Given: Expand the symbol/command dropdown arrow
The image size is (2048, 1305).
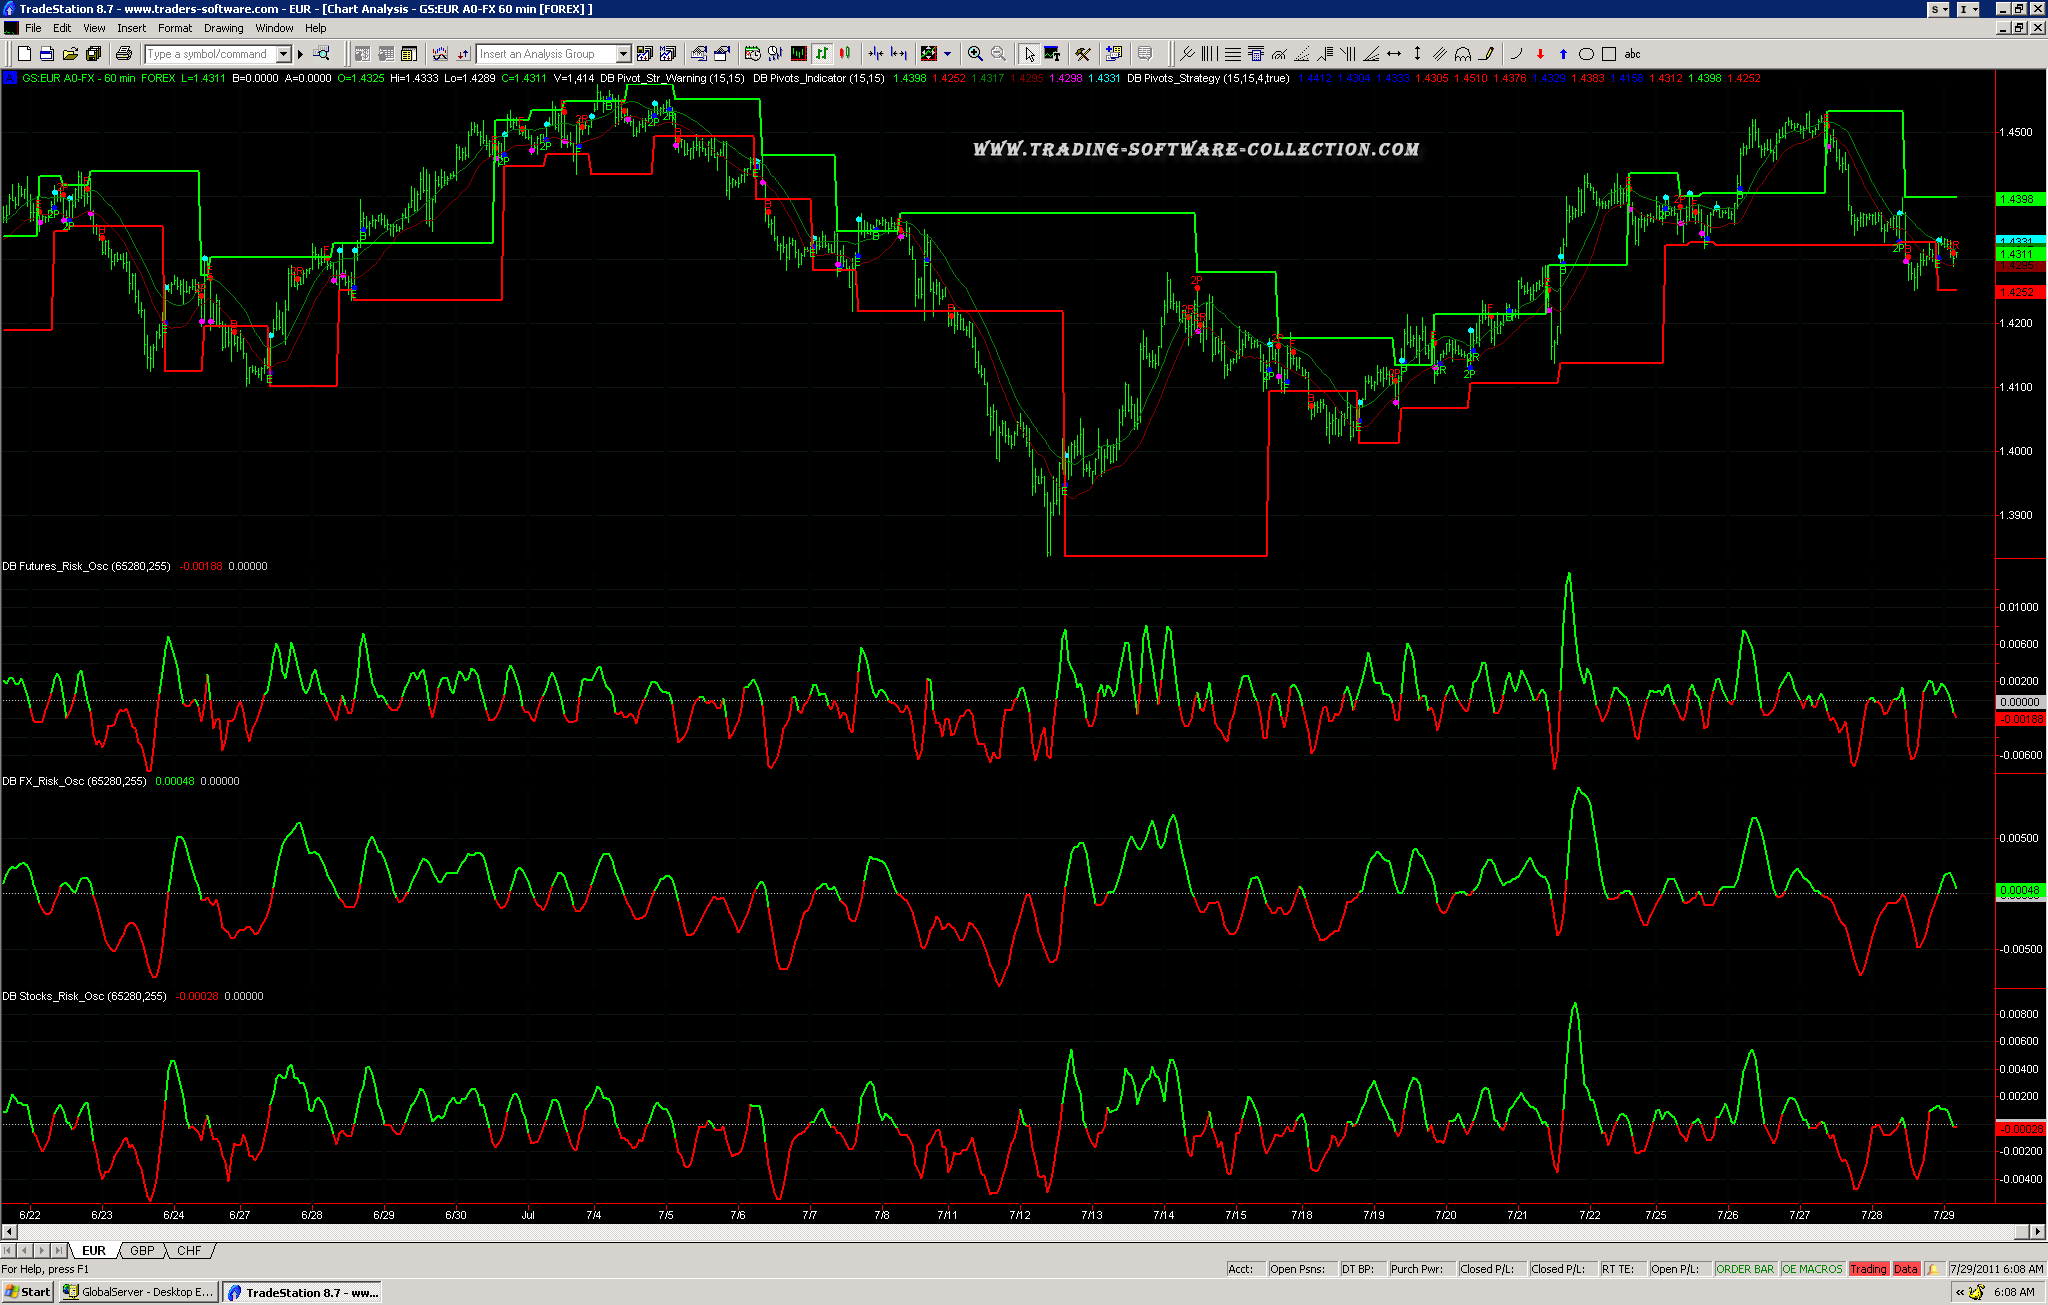Looking at the screenshot, I should tap(284, 54).
